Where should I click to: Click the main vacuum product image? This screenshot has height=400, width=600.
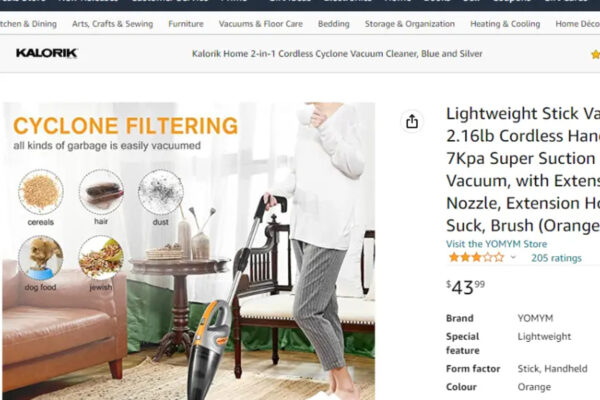(189, 251)
